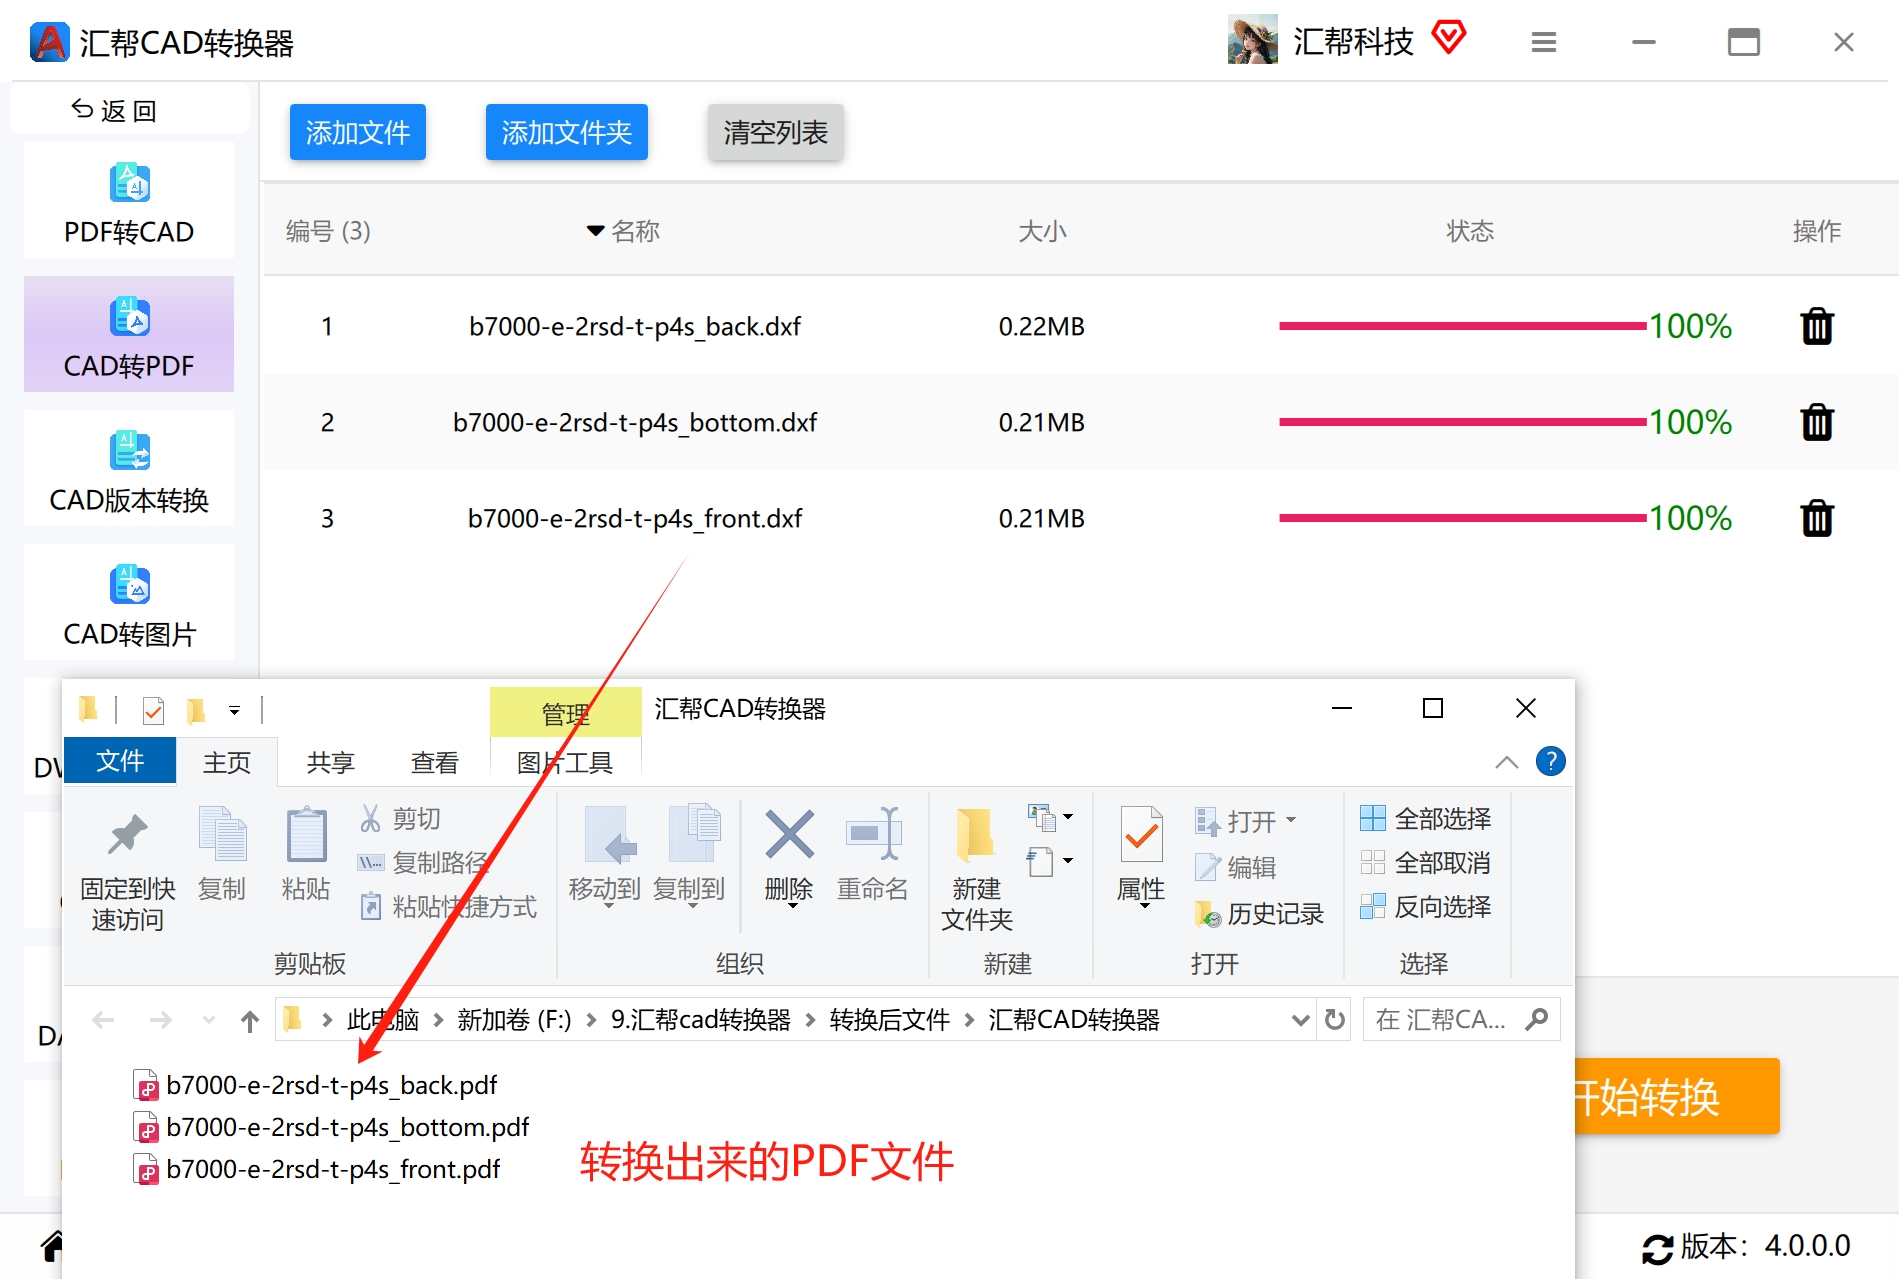The height and width of the screenshot is (1279, 1899).
Task: Click the 清空列表 button
Action: coord(776,132)
